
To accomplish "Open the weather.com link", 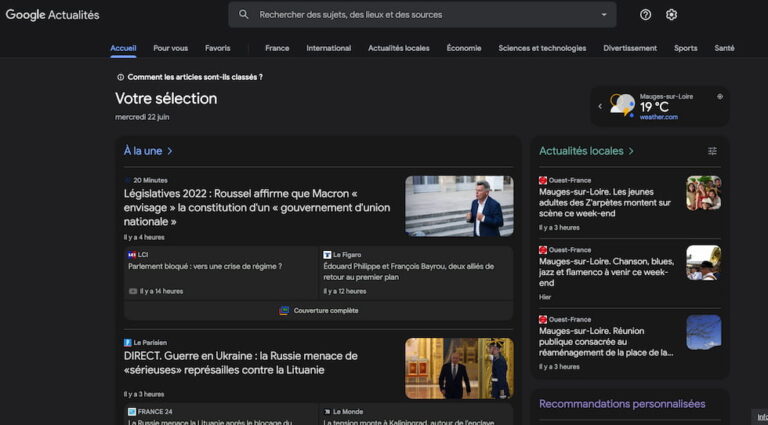I will 659,117.
